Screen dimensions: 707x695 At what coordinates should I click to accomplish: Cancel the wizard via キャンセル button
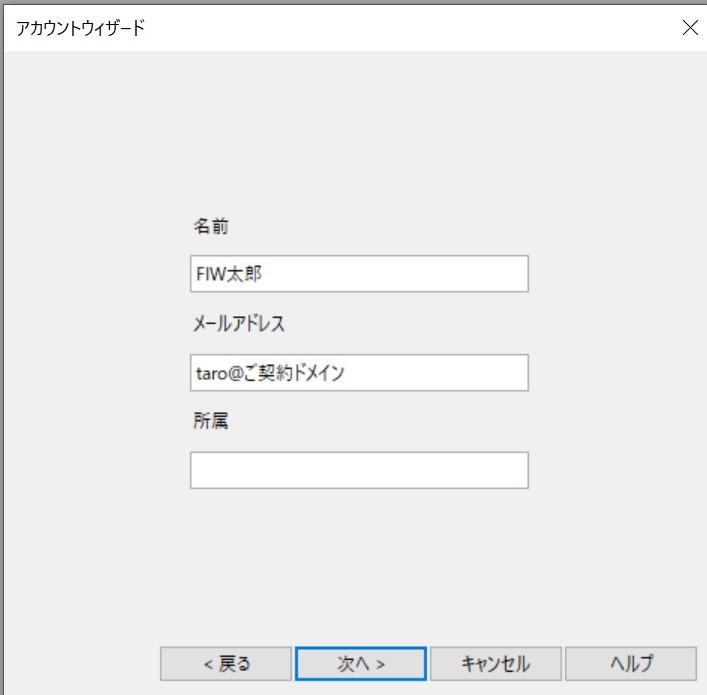[x=496, y=663]
